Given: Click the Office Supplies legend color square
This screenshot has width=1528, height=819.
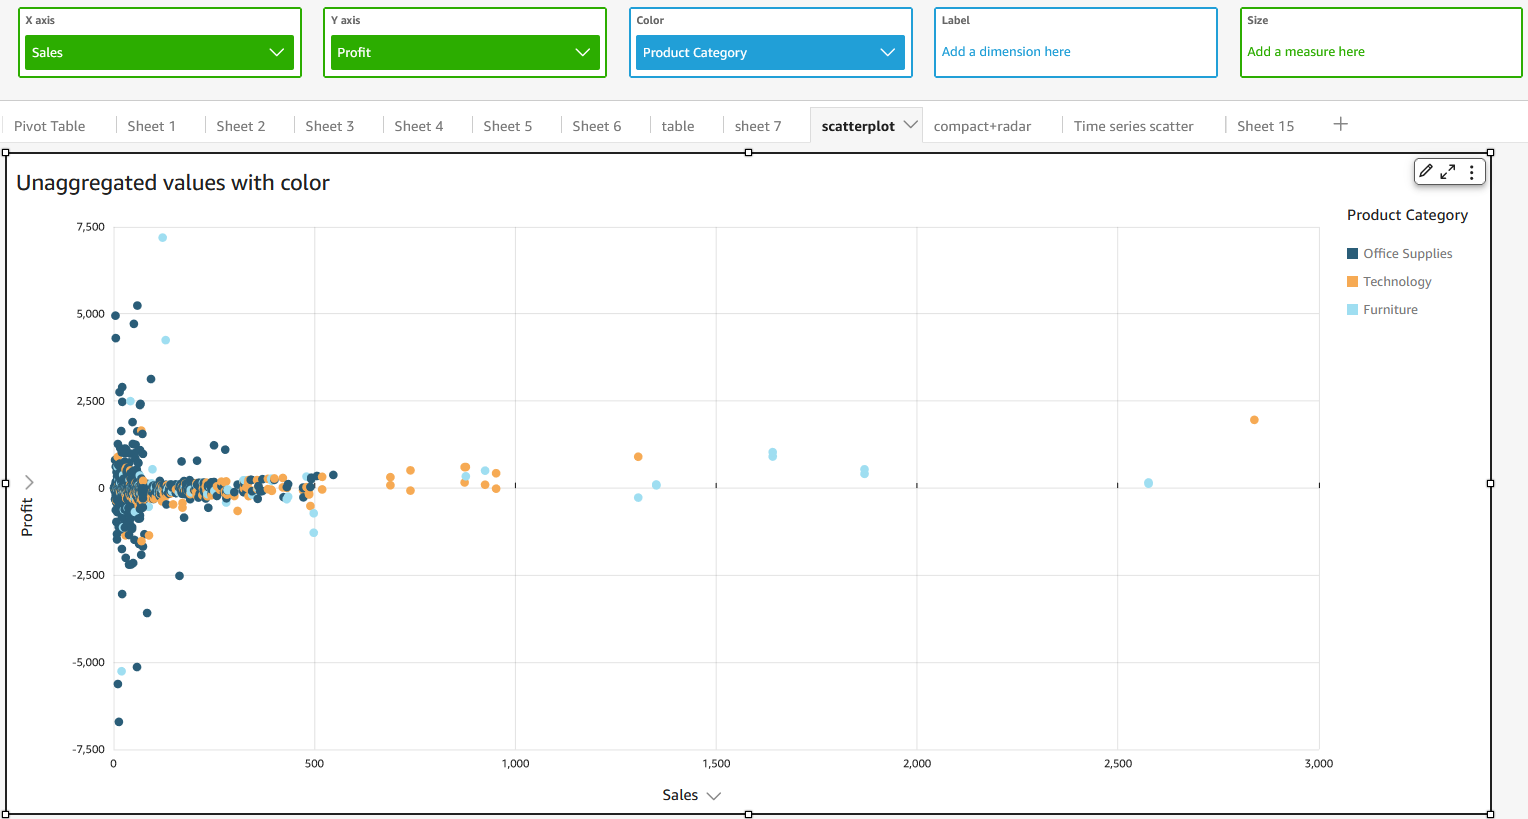Looking at the screenshot, I should tap(1352, 254).
